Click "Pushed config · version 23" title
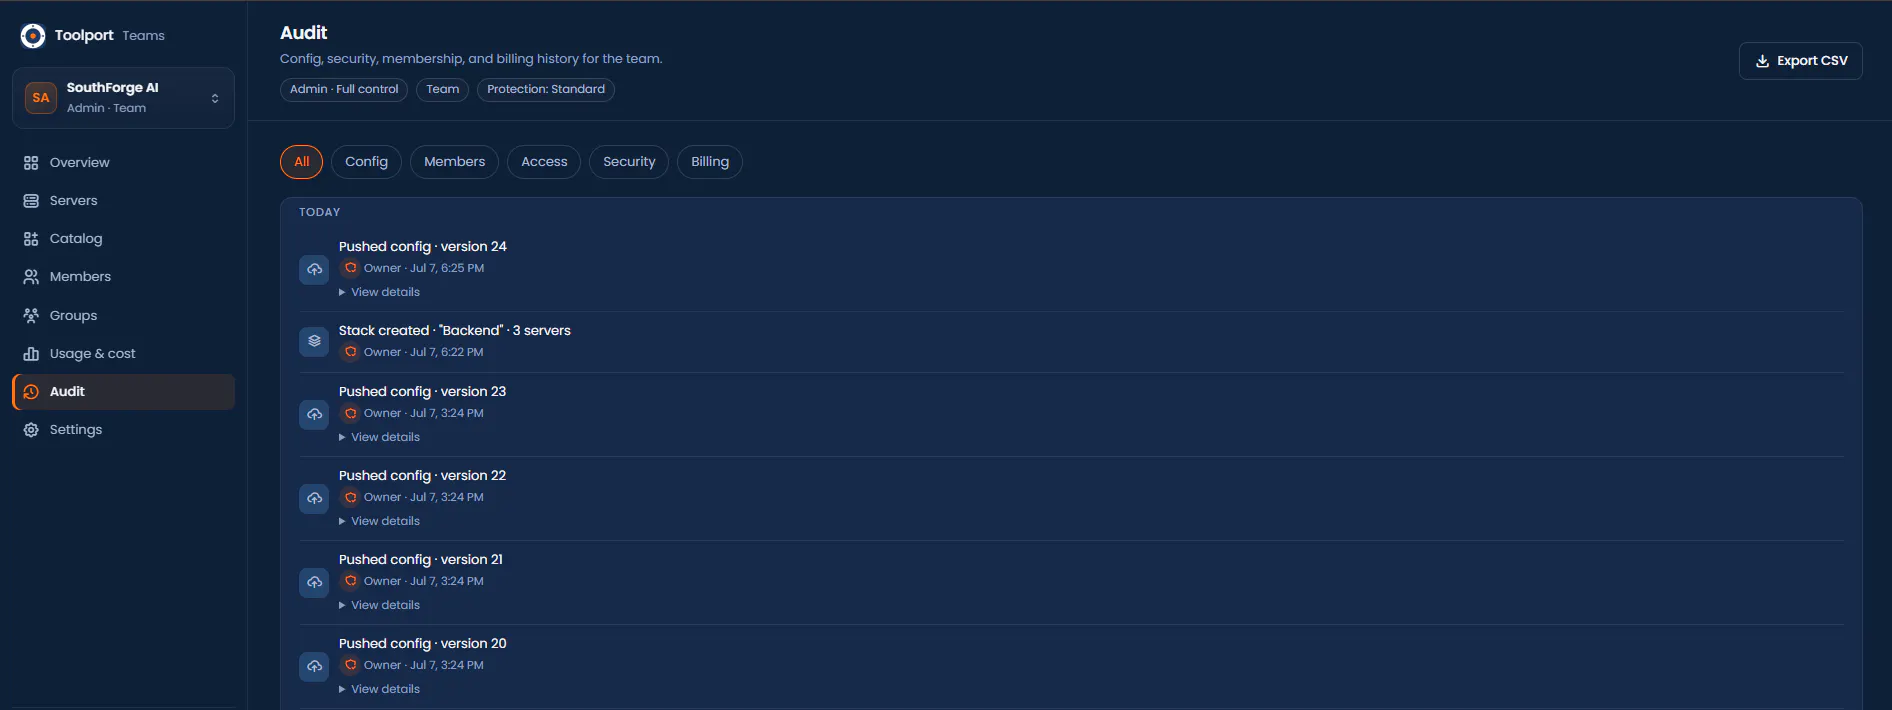 pyautogui.click(x=423, y=392)
